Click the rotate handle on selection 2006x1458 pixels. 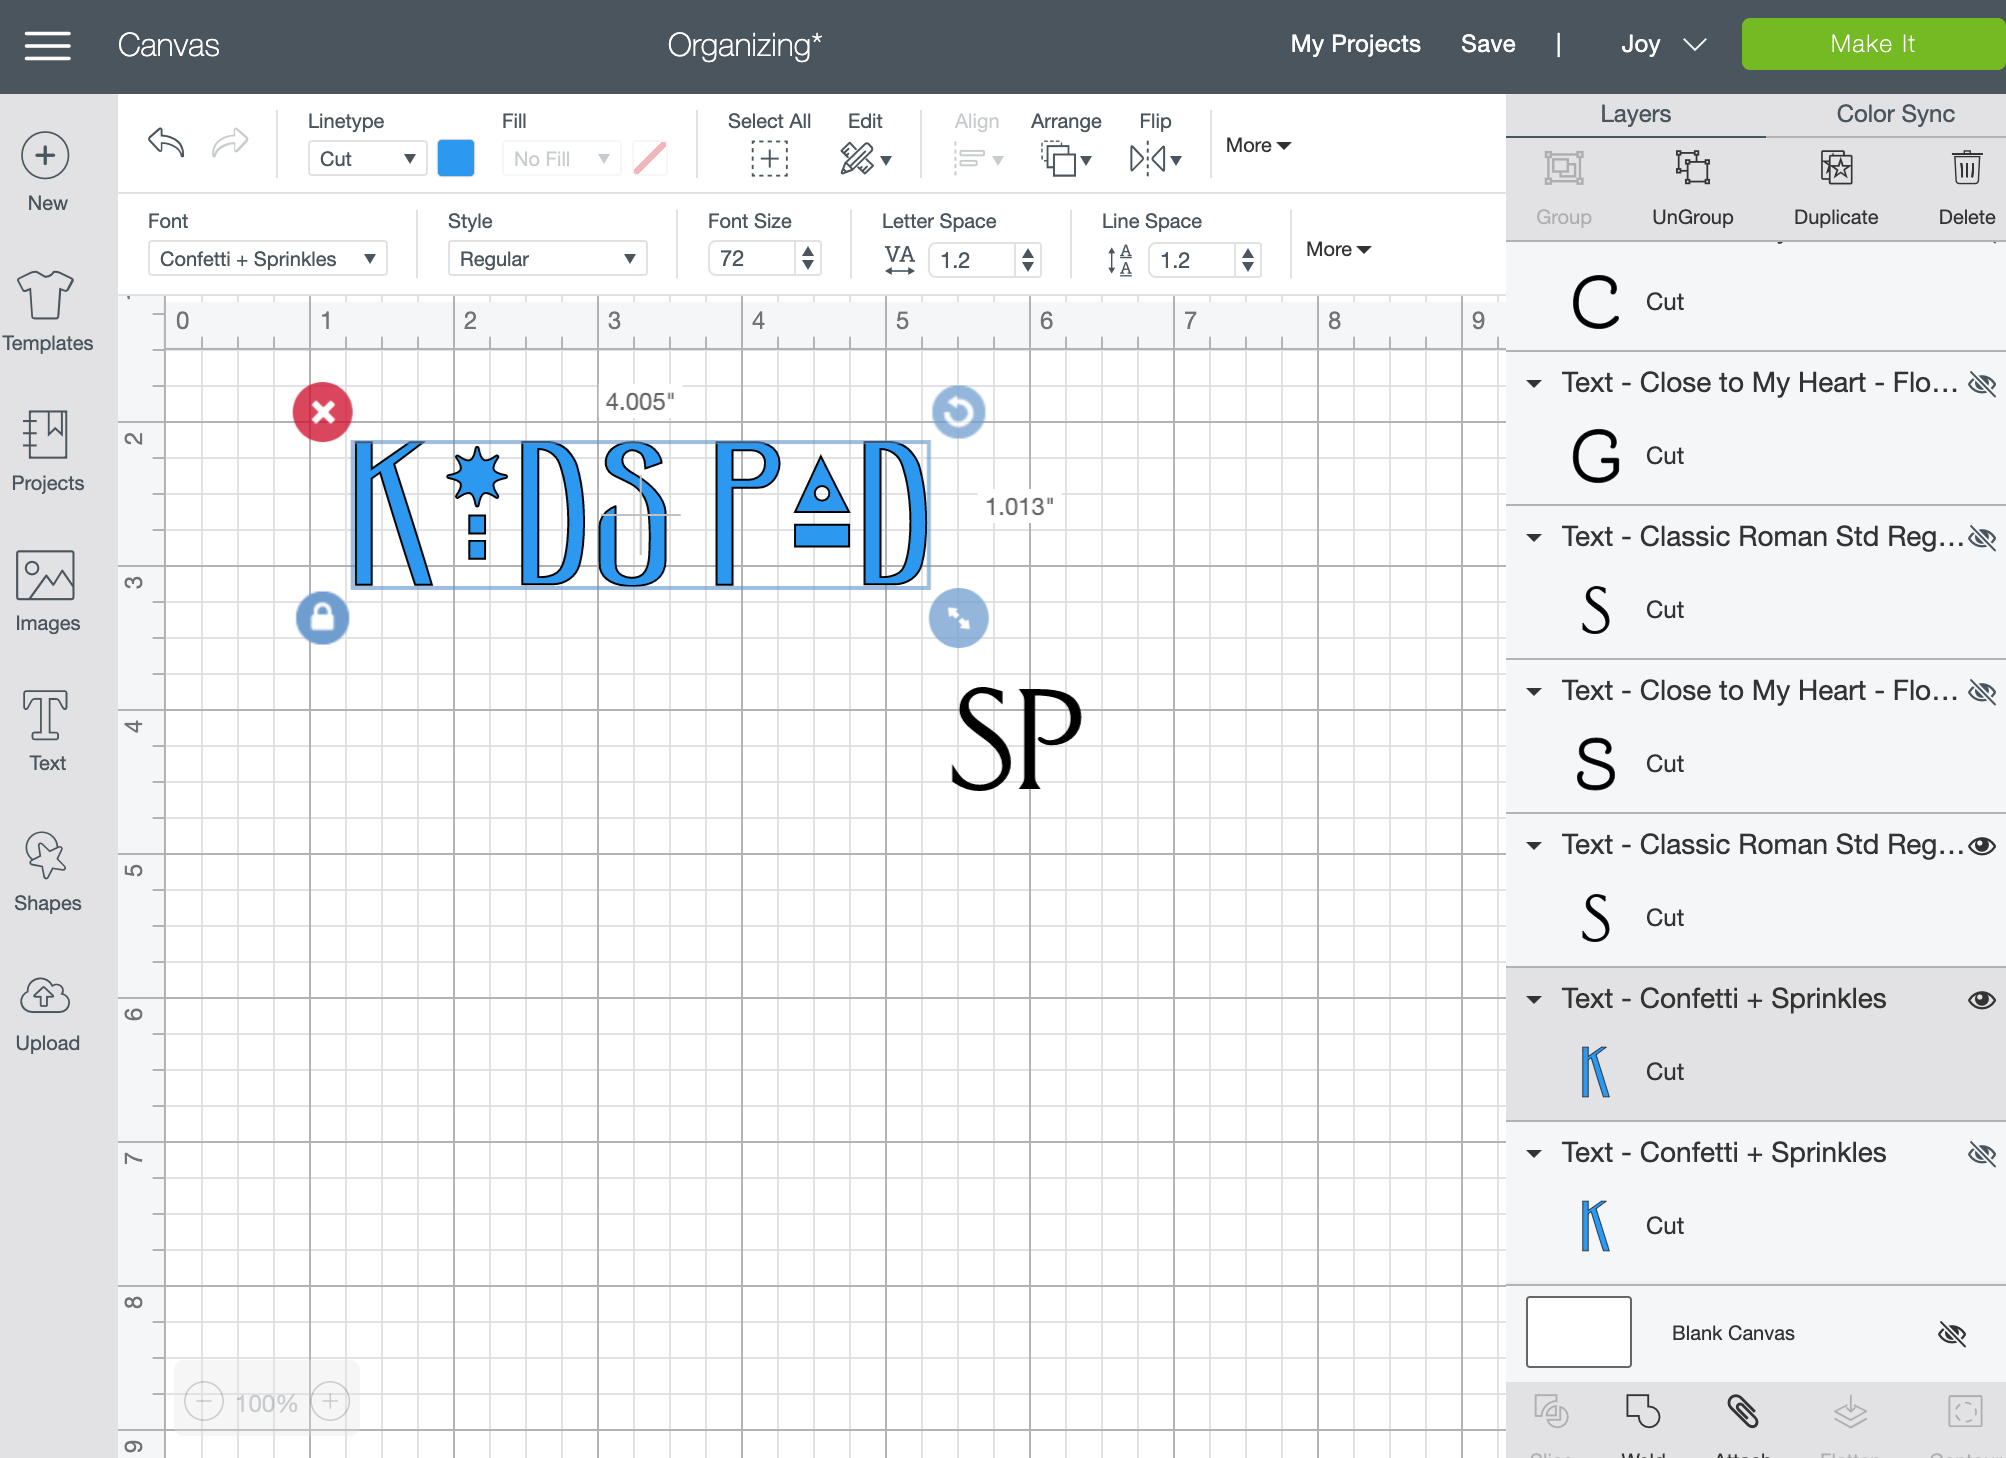pos(958,411)
